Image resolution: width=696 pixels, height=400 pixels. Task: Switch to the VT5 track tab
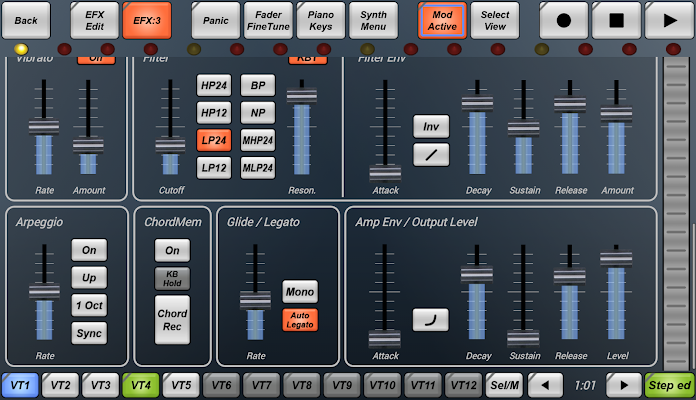point(181,385)
